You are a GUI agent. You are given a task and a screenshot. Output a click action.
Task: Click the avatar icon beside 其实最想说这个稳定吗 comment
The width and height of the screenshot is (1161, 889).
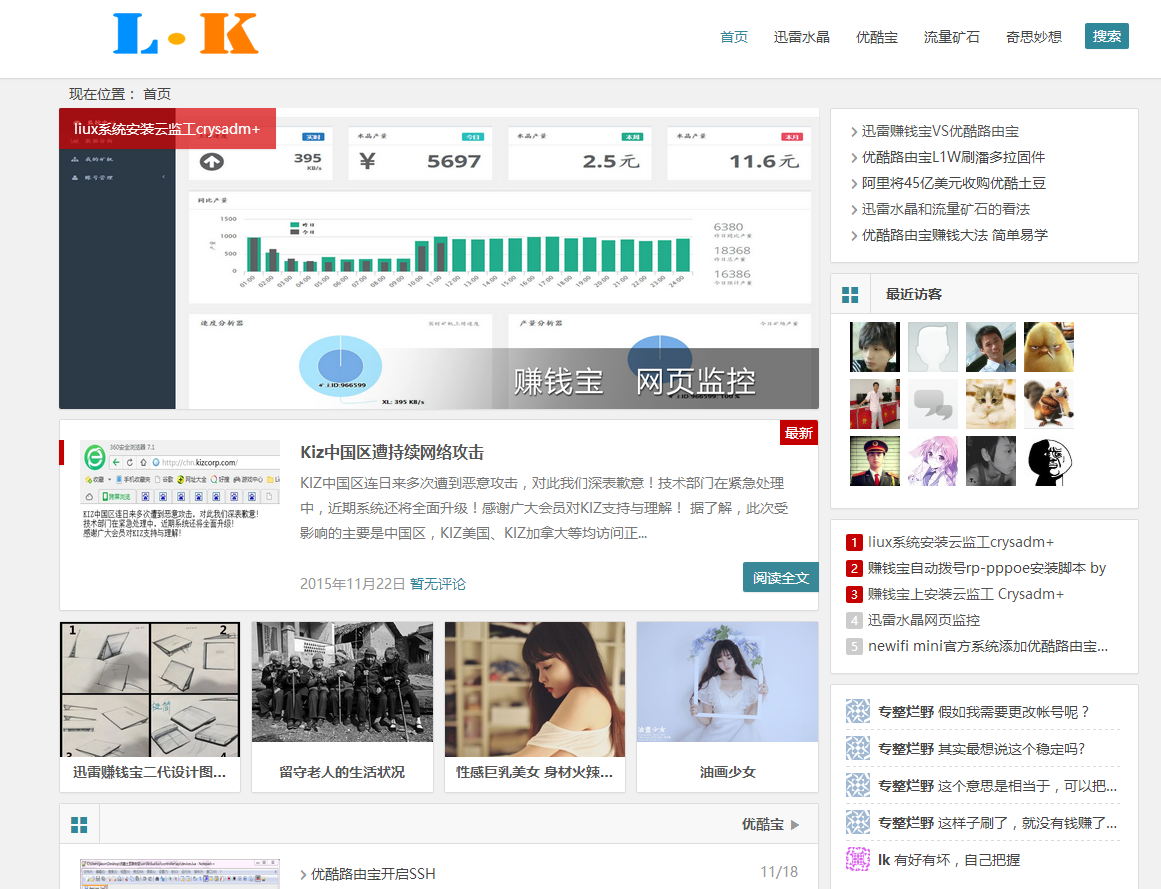click(x=857, y=748)
